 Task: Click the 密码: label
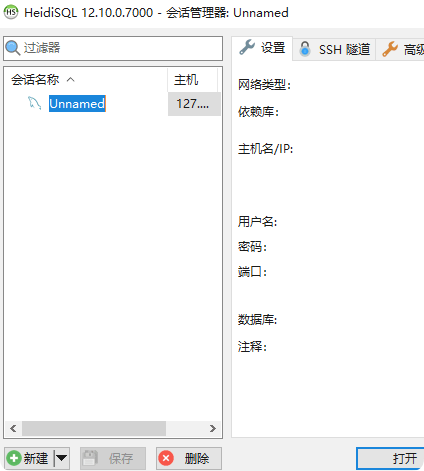pyautogui.click(x=252, y=247)
